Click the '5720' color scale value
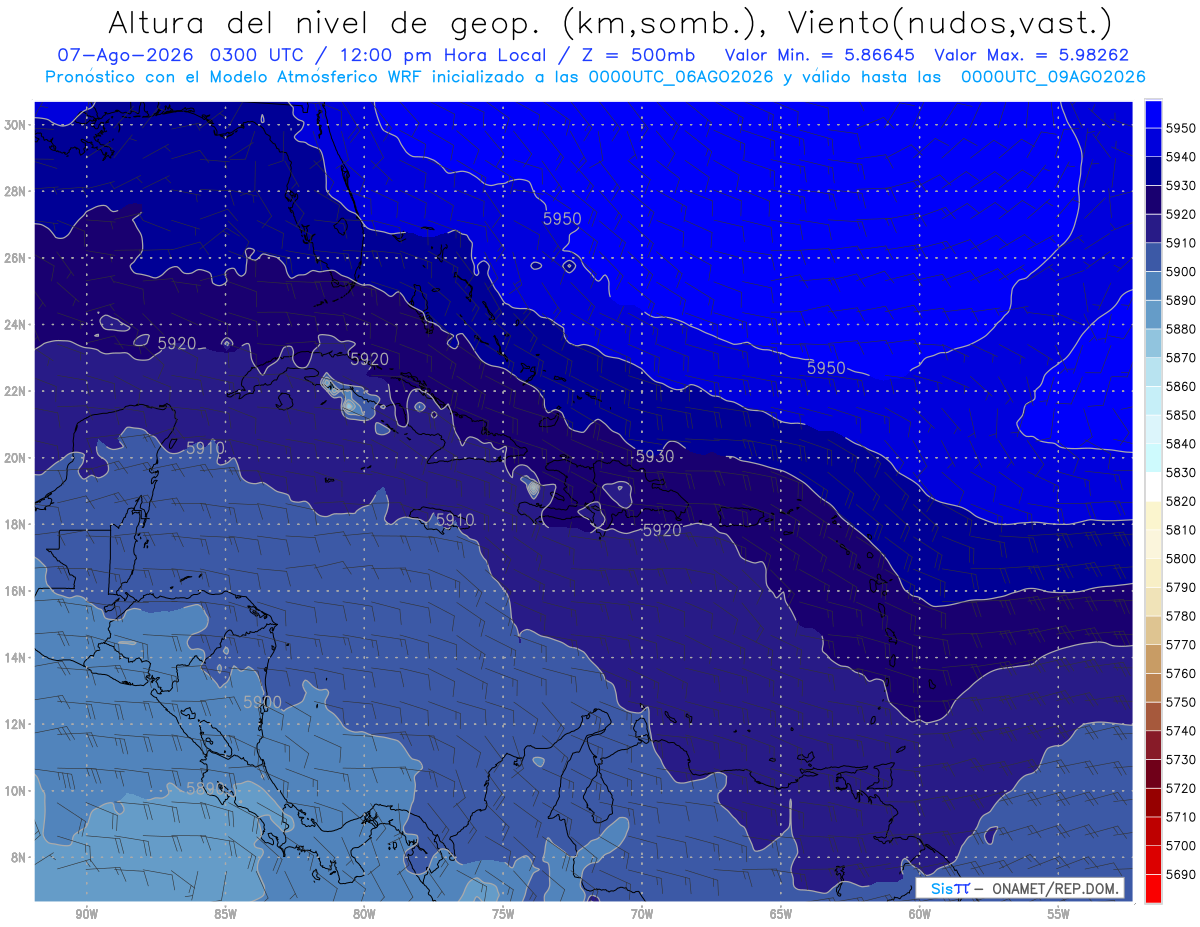The height and width of the screenshot is (927, 1200). [x=1181, y=788]
